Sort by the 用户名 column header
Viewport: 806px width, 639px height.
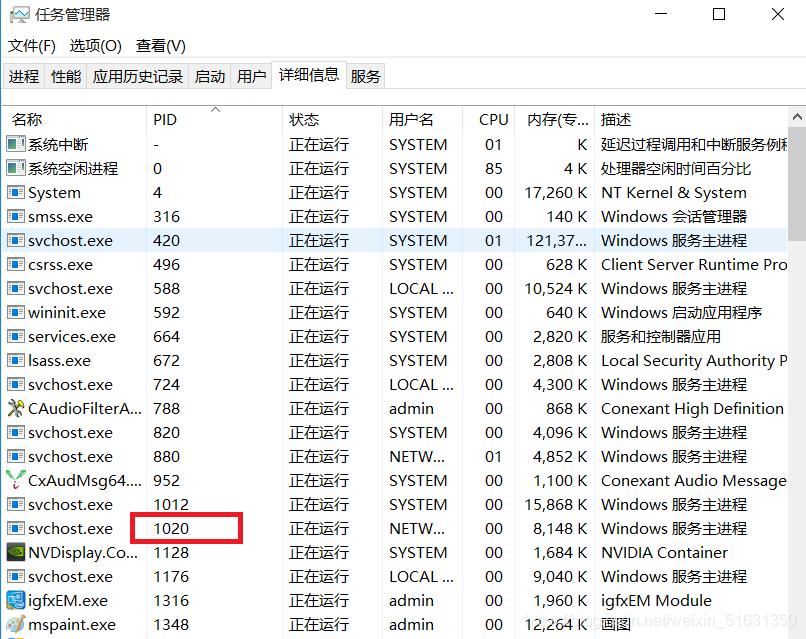click(x=423, y=119)
